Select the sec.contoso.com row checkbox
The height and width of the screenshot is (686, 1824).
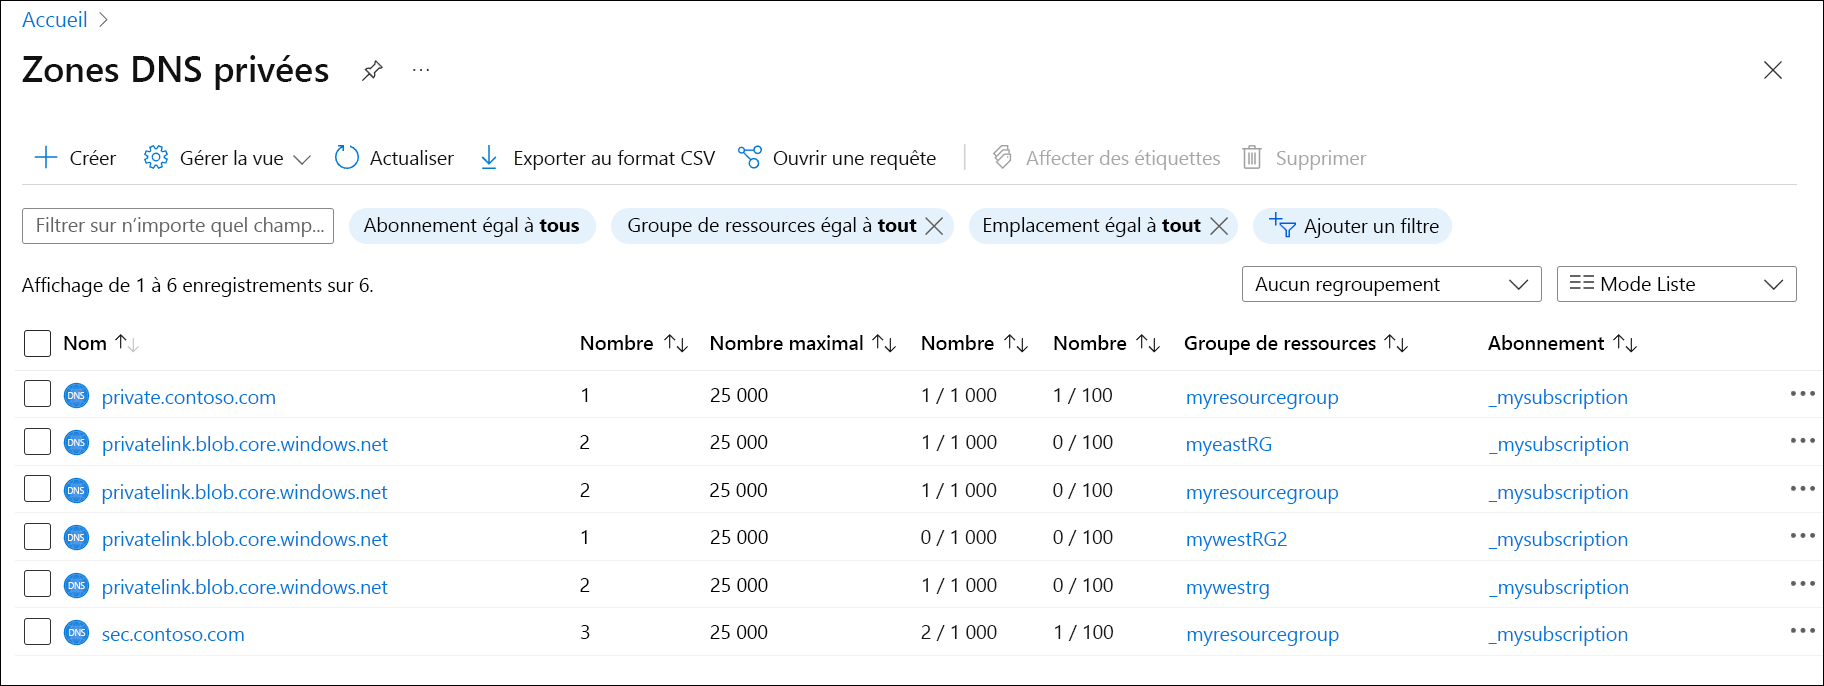click(x=37, y=632)
